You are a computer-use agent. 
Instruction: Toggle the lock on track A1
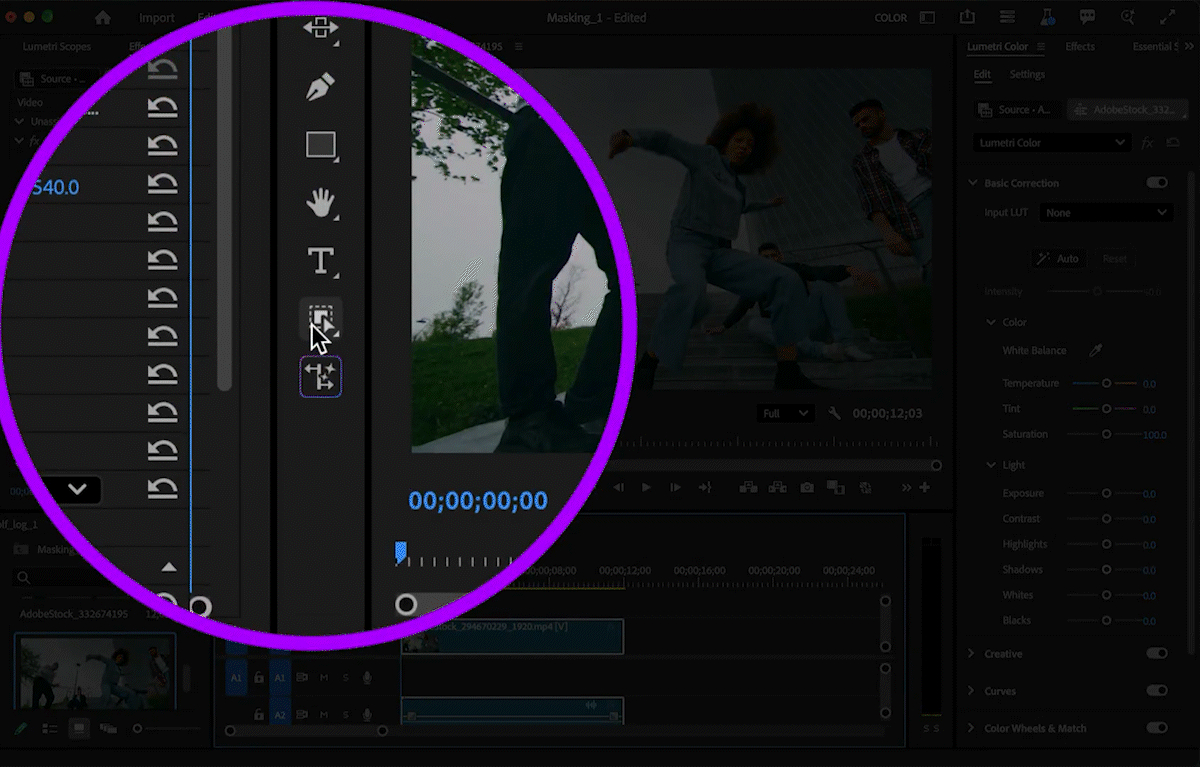[259, 678]
